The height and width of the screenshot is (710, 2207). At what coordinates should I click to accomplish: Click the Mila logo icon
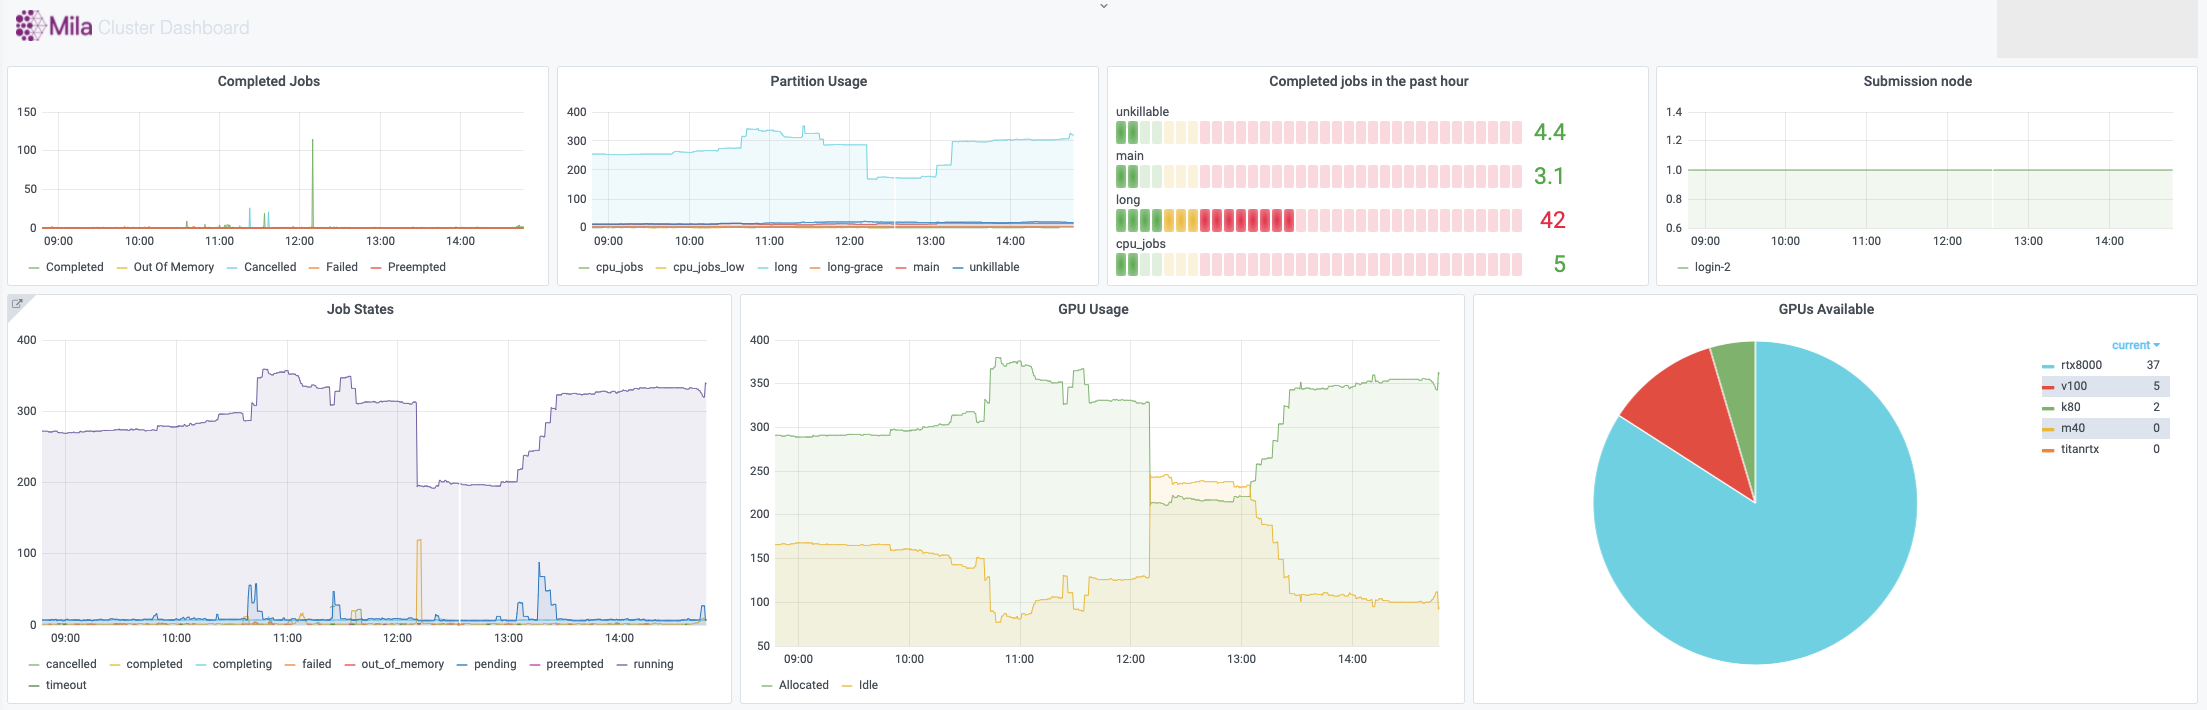pyautogui.click(x=30, y=26)
